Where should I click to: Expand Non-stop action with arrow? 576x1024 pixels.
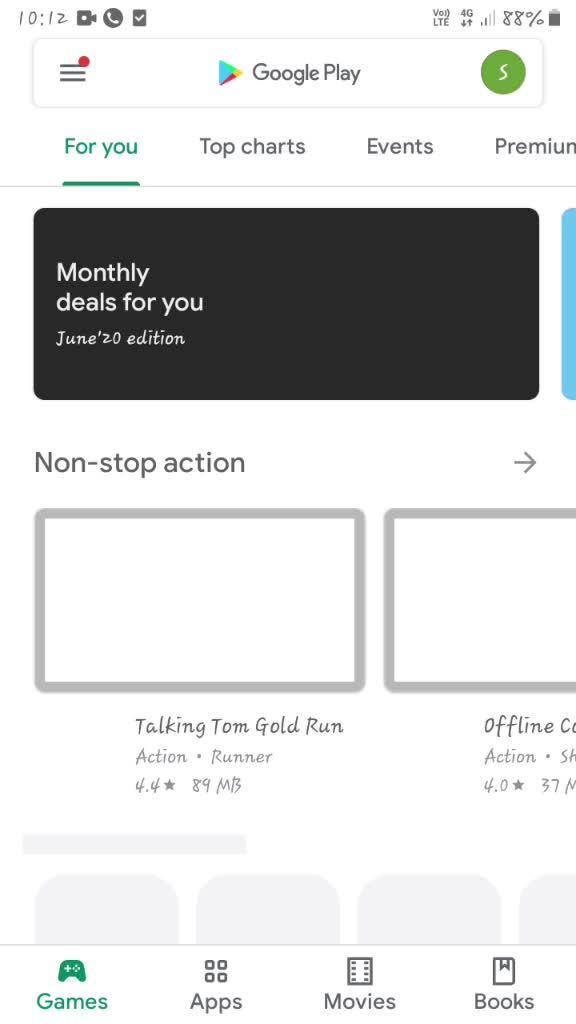point(524,463)
